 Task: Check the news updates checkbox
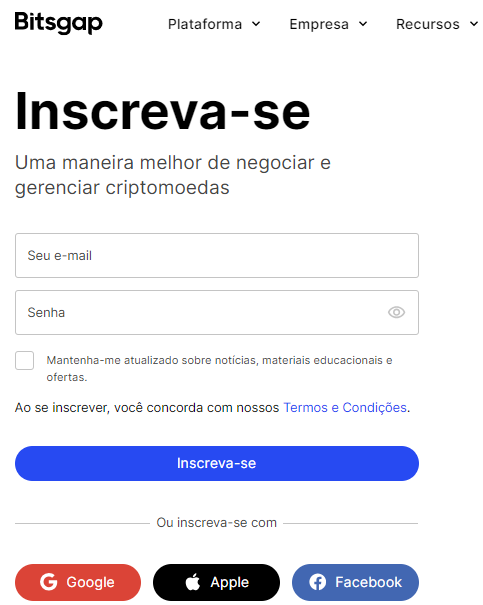point(24,360)
